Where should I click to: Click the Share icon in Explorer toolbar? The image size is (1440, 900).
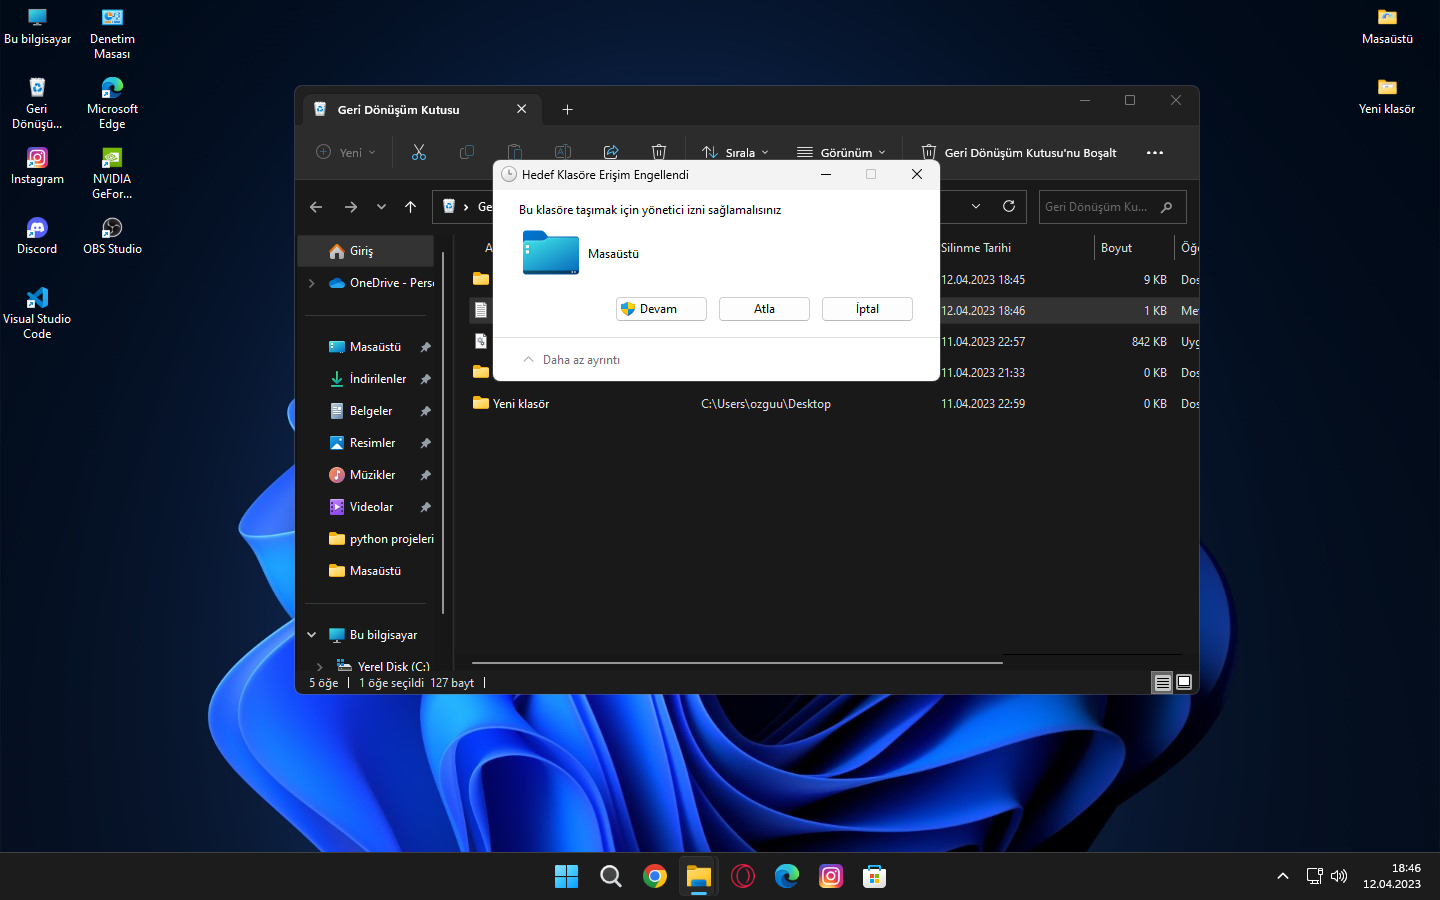[x=611, y=152]
